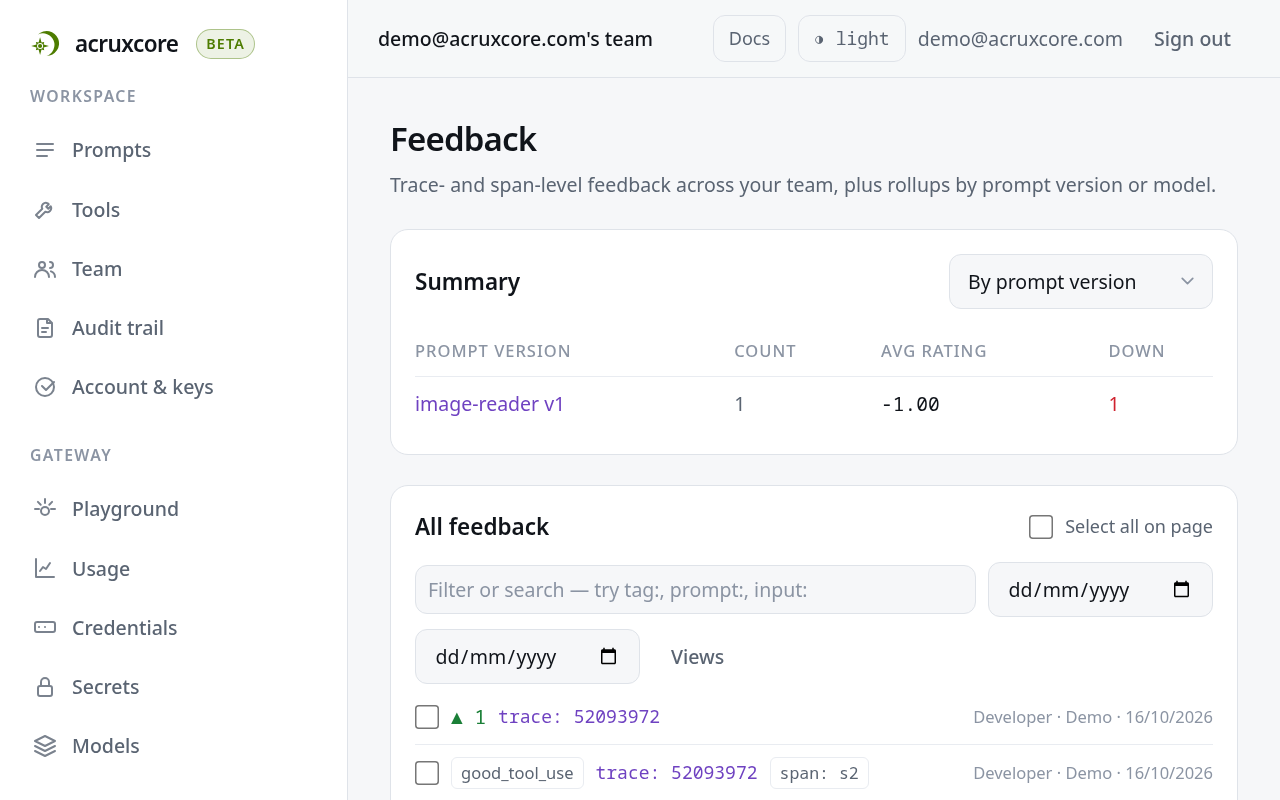Image resolution: width=1280 pixels, height=800 pixels.
Task: Focus the Filter or search input
Action: coord(695,590)
